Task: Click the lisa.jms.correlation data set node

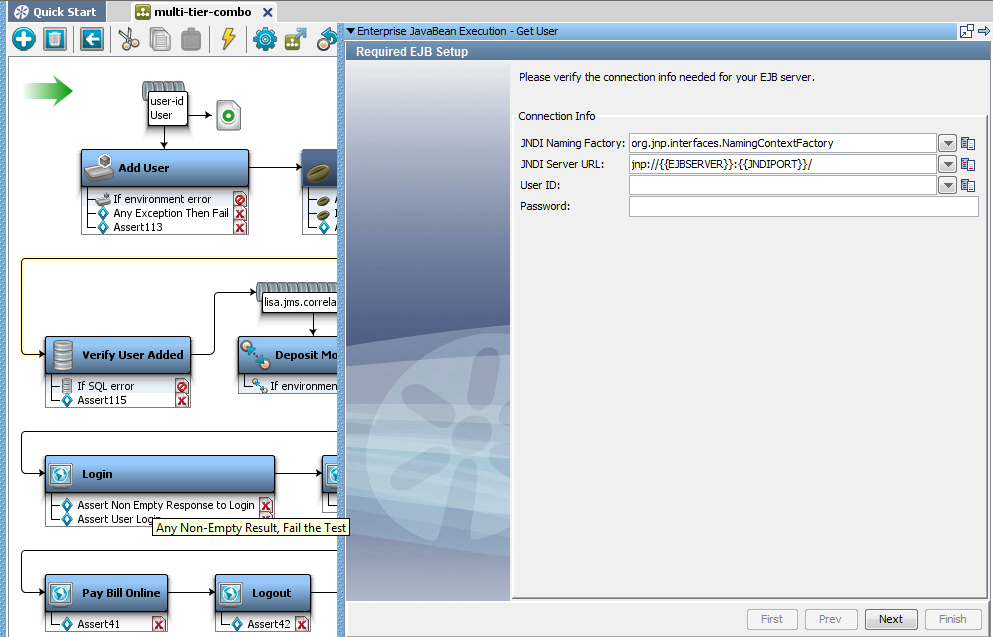Action: click(299, 302)
